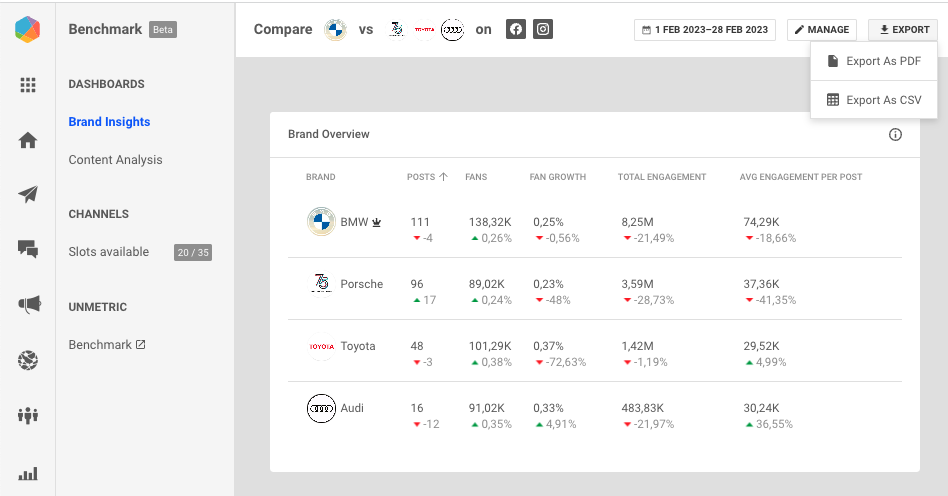Click Audi total engagement 483,83K

(x=643, y=408)
